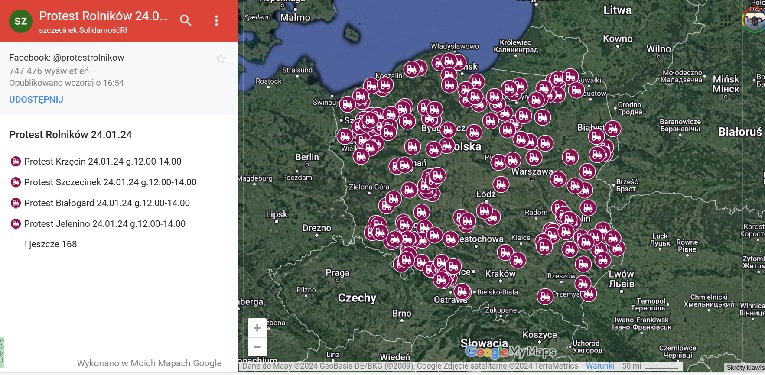The width and height of the screenshot is (765, 375).
Task: Click tractor marker near Ostrawa
Action: [x=462, y=292]
